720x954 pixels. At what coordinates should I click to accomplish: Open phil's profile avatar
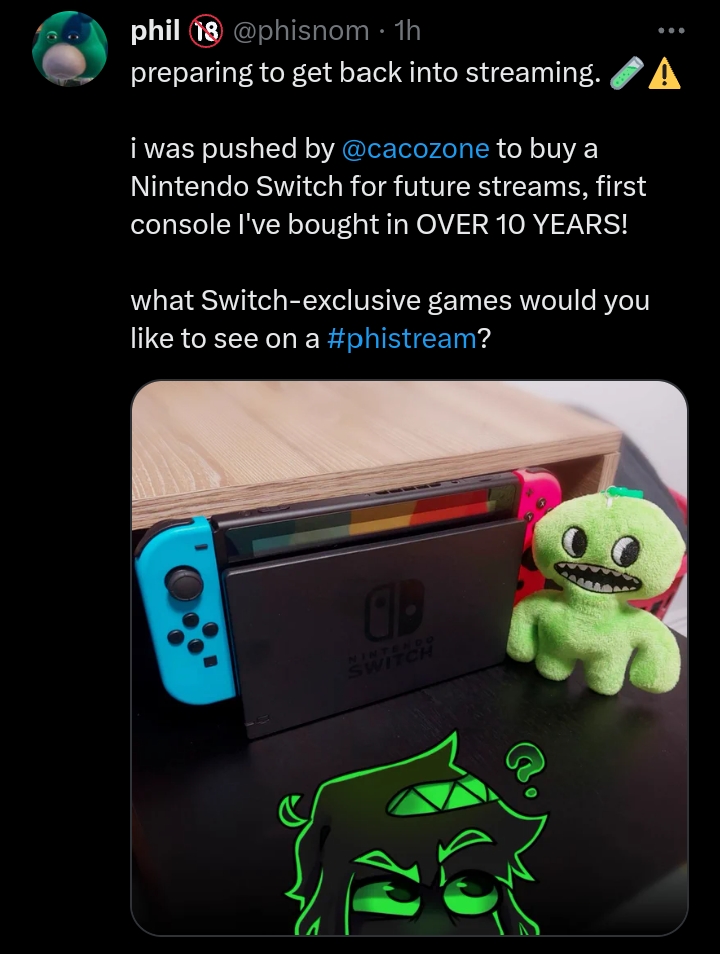pos(69,49)
